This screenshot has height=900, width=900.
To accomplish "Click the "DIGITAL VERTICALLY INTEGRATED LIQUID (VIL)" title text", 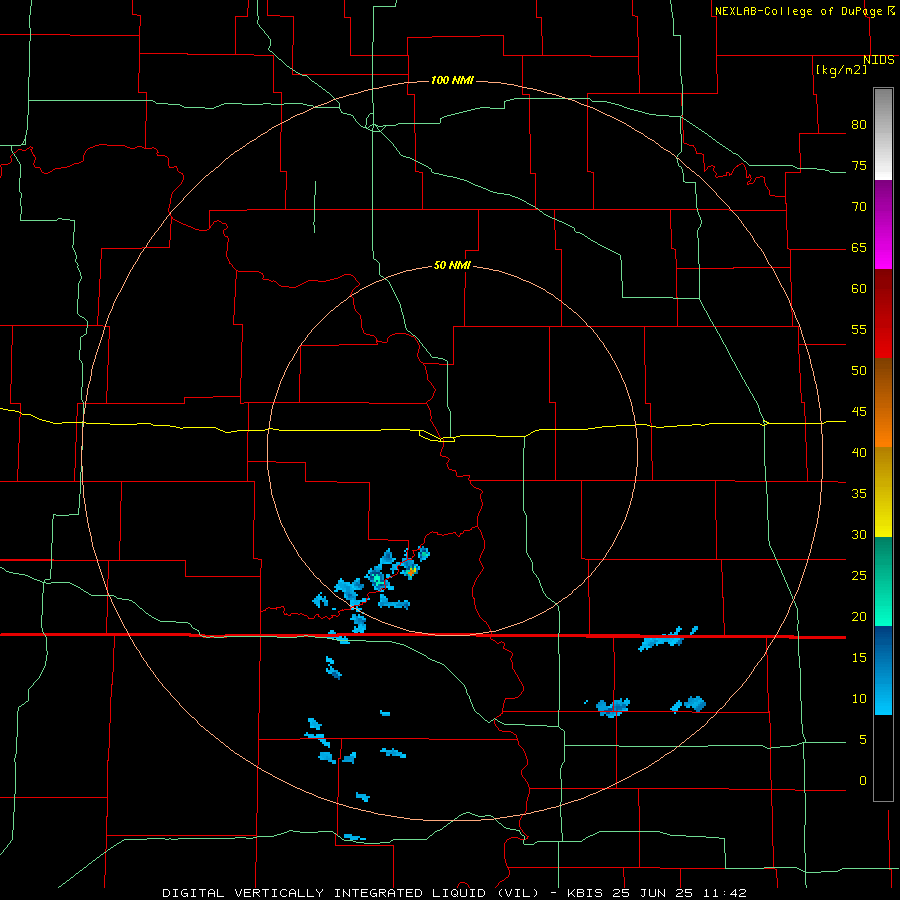I will 351,893.
